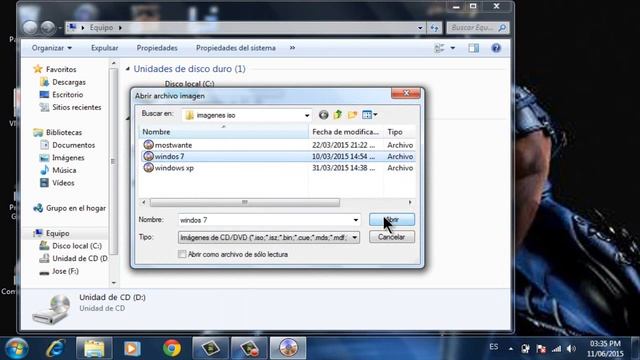Show hidden system tray icons arrow
Viewport: 640px width, 360px height.
[511, 349]
